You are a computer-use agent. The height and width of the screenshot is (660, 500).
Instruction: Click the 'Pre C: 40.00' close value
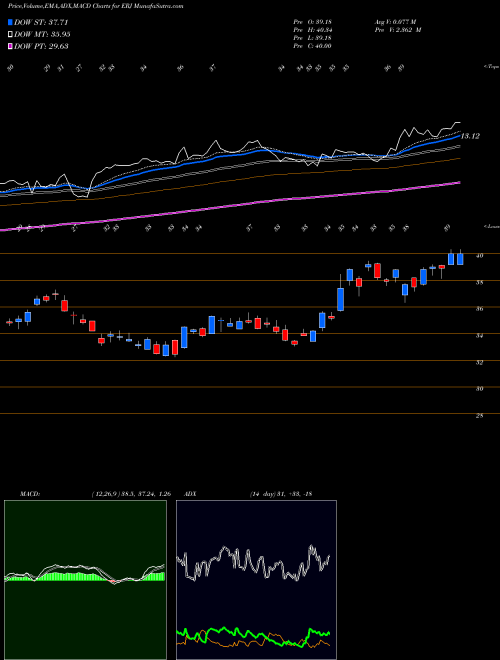313,46
